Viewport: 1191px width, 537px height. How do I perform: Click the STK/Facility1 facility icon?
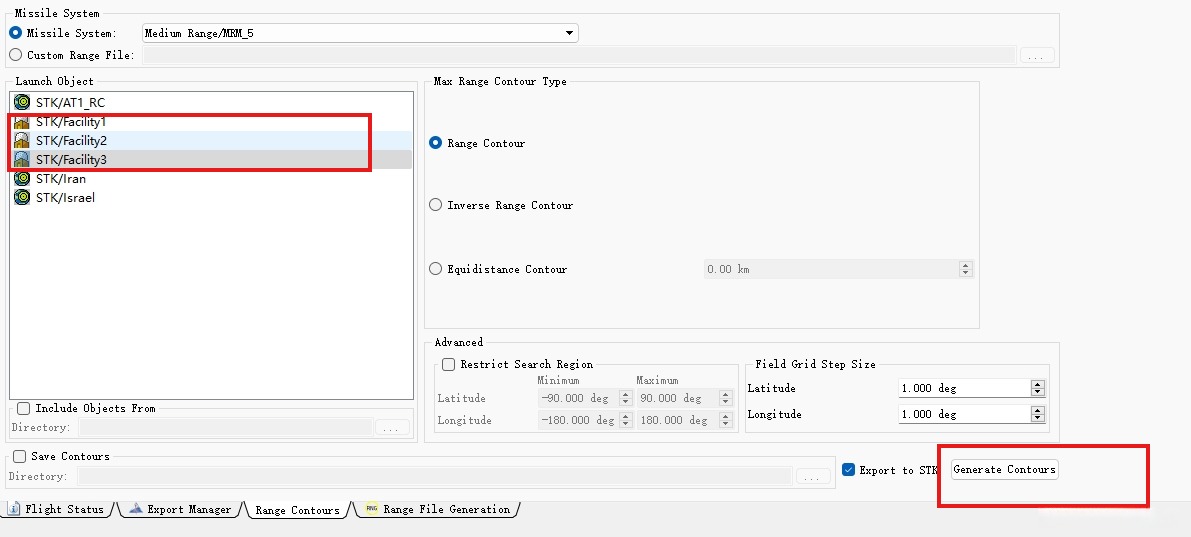point(22,122)
